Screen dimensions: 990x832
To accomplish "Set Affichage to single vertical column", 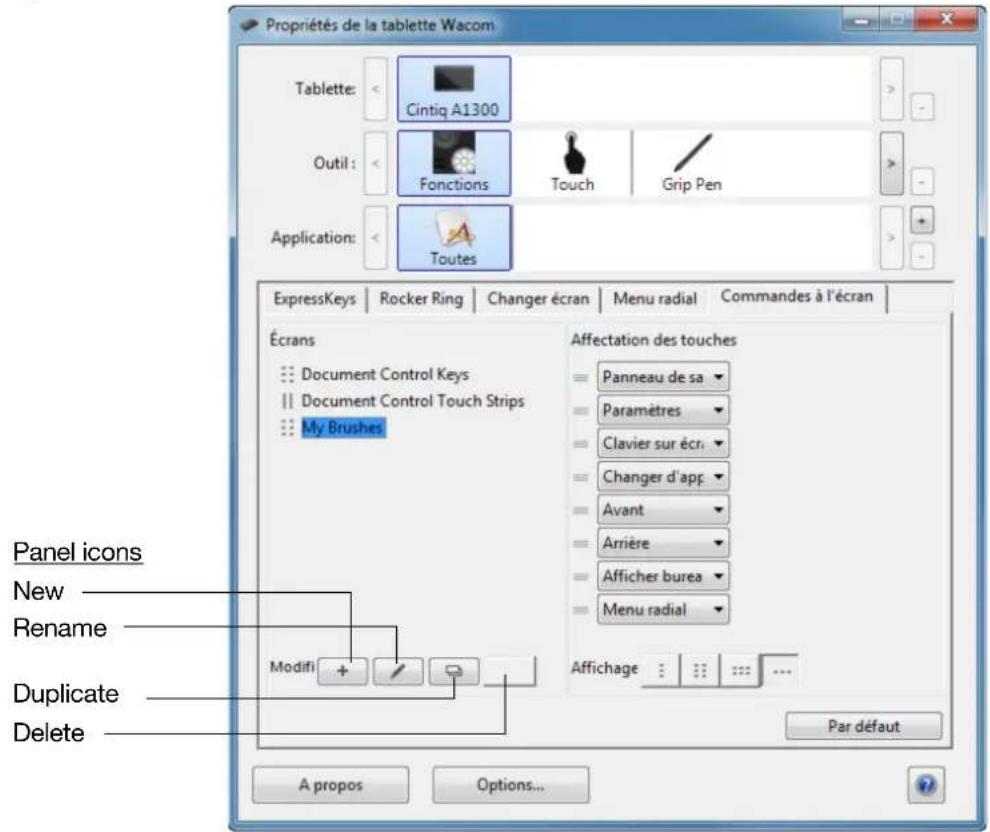I will tap(661, 670).
